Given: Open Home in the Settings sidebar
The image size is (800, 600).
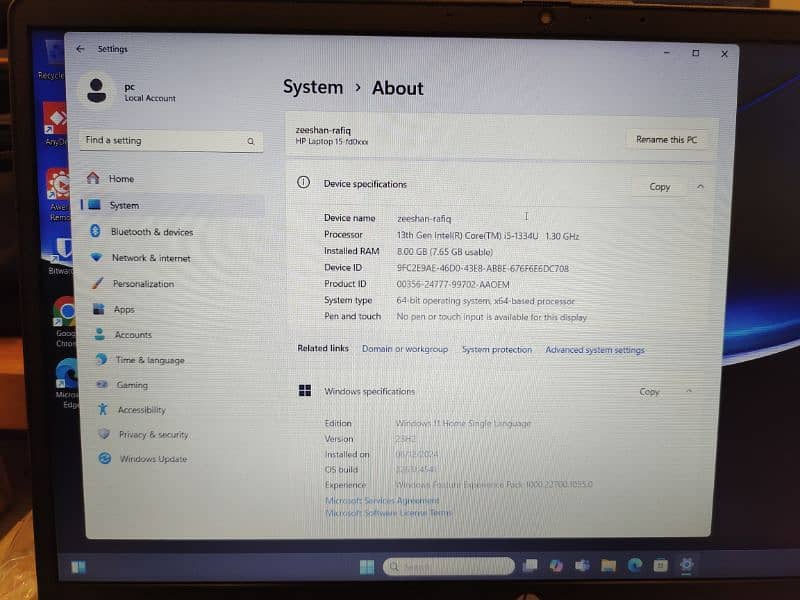Looking at the screenshot, I should (121, 179).
